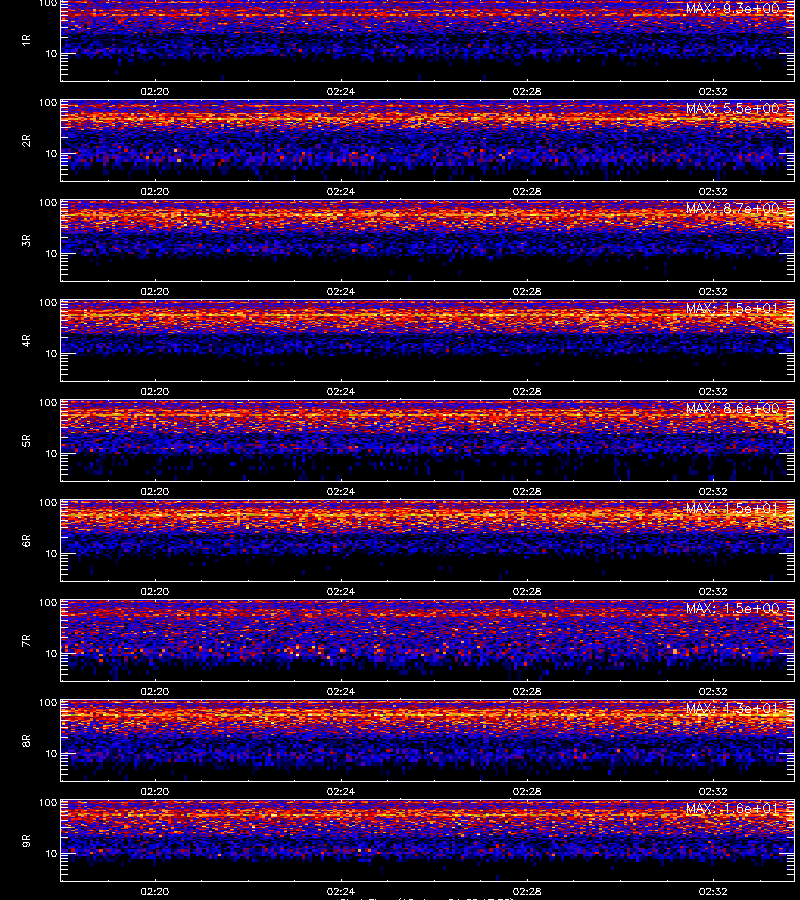Click the 02:32 time label under panel 3R
The height and width of the screenshot is (900, 800).
(713, 291)
